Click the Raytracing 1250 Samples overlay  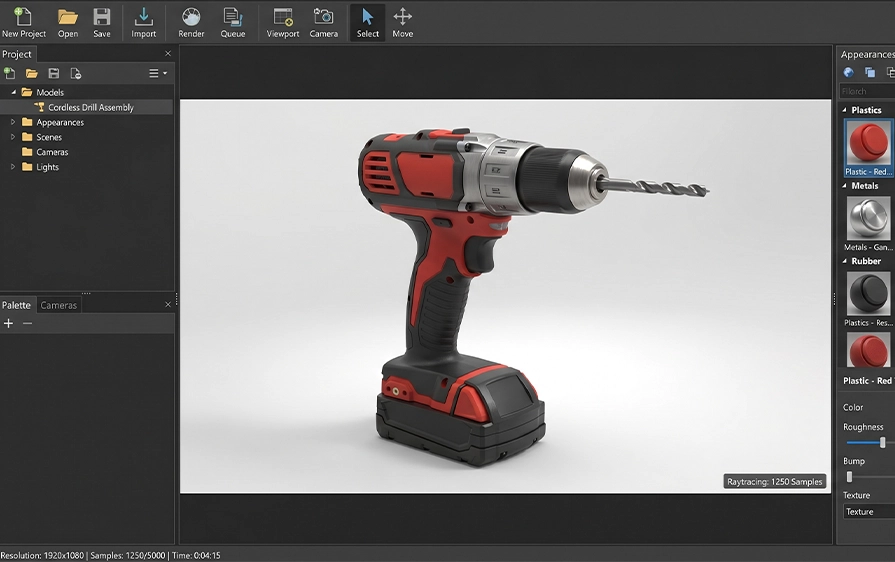(x=775, y=482)
